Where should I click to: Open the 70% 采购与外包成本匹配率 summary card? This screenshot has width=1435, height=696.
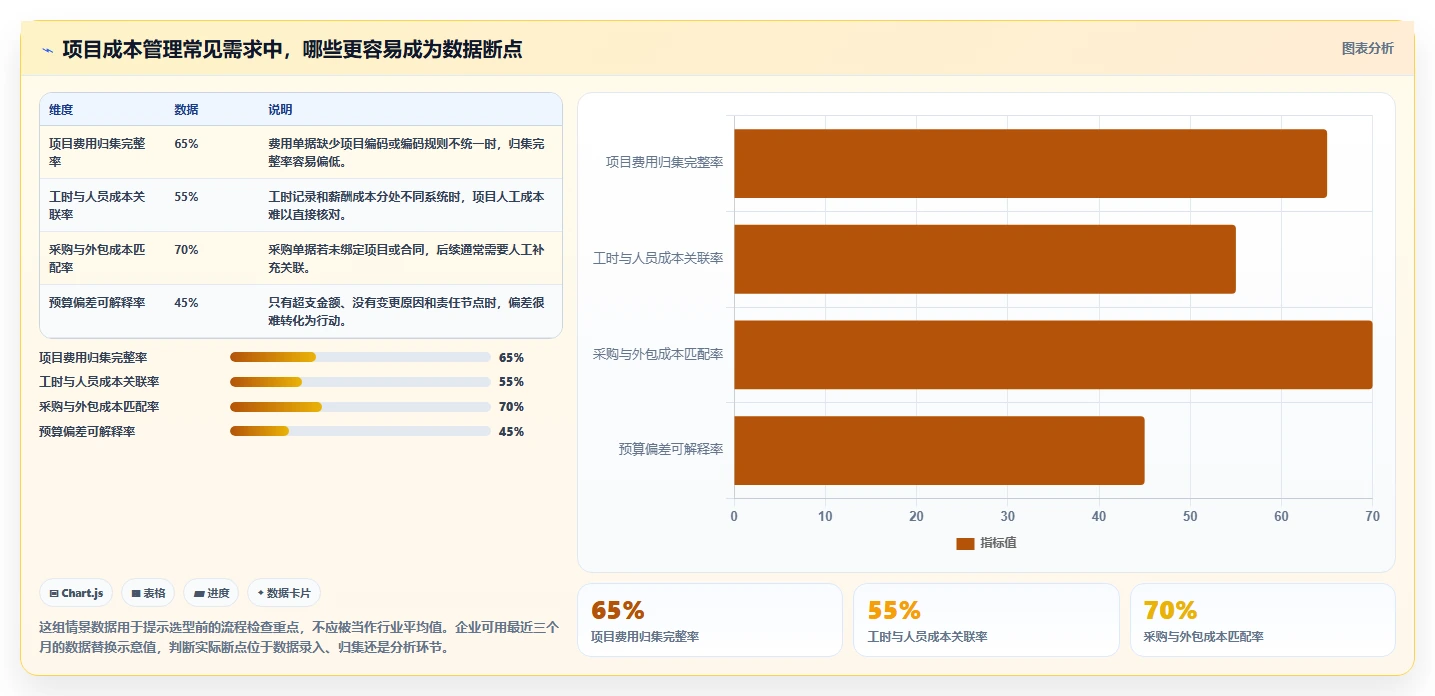pos(1262,620)
